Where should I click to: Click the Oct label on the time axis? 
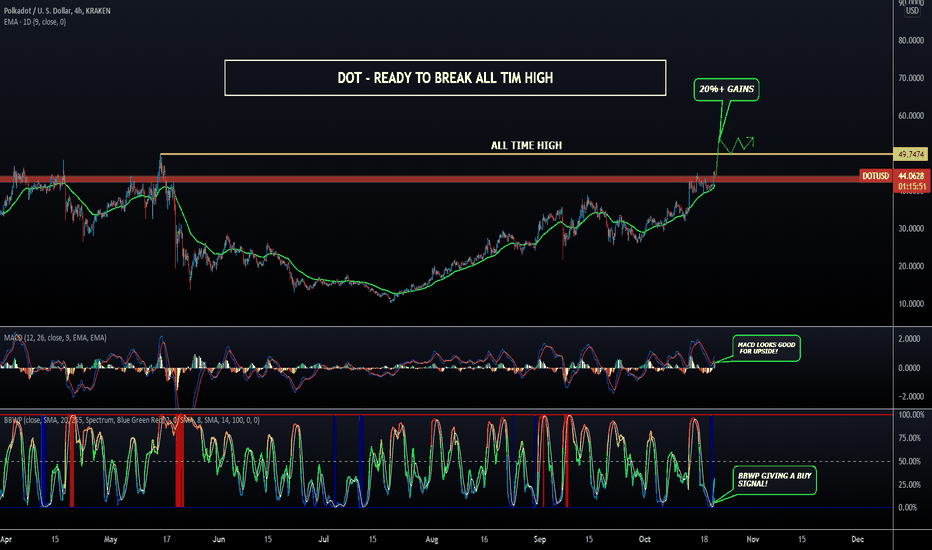(x=644, y=540)
